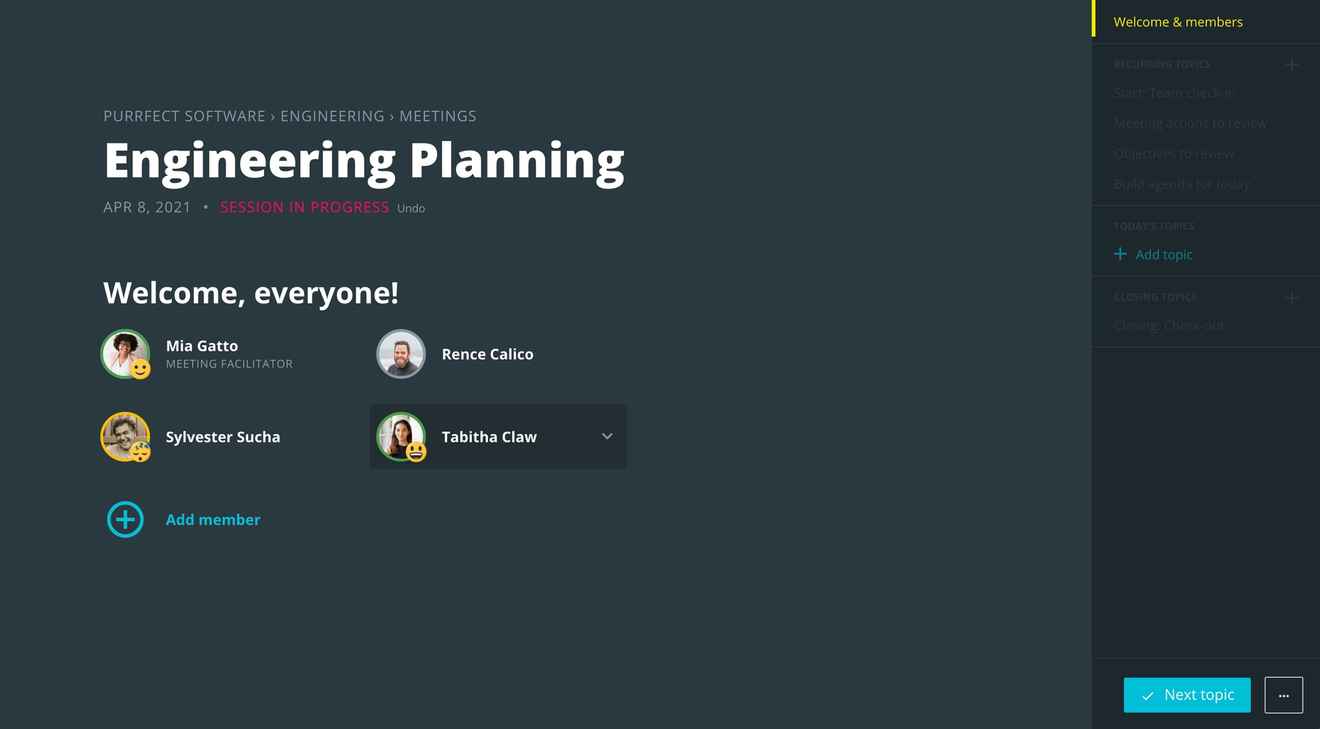Click Tabitha Claw's grinning mood emoji

click(x=416, y=452)
